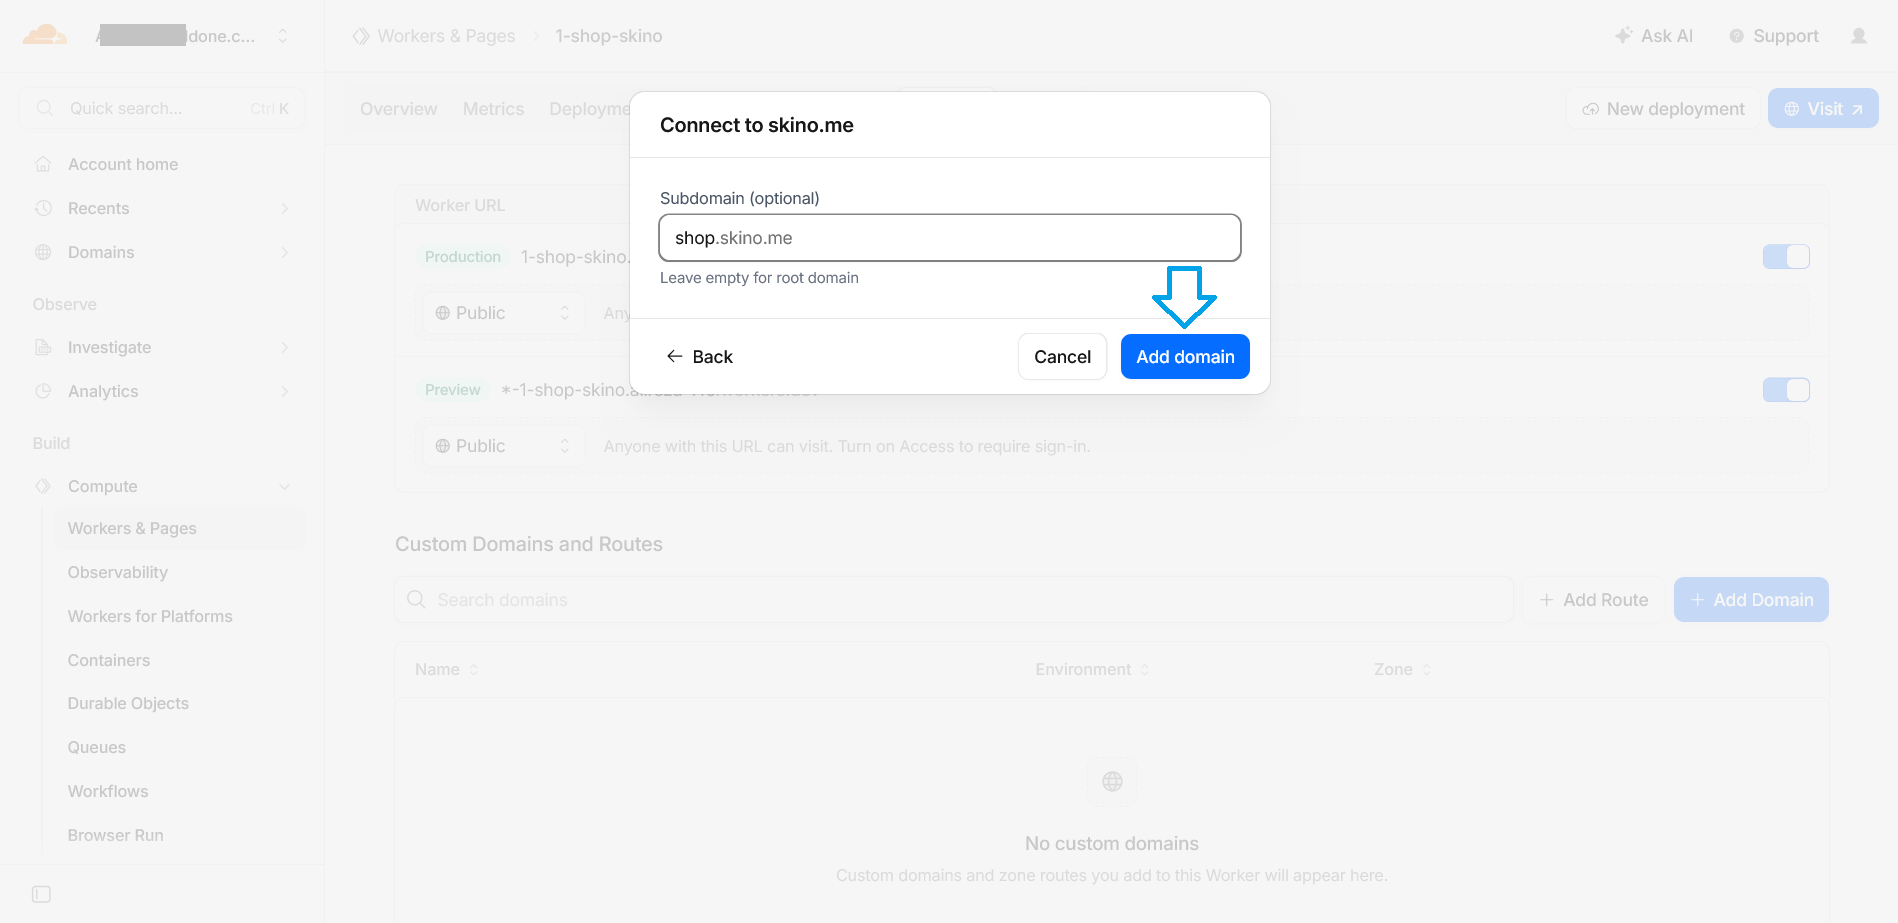Open the Preview Public access dropdown
The height and width of the screenshot is (923, 1898).
coord(503,446)
